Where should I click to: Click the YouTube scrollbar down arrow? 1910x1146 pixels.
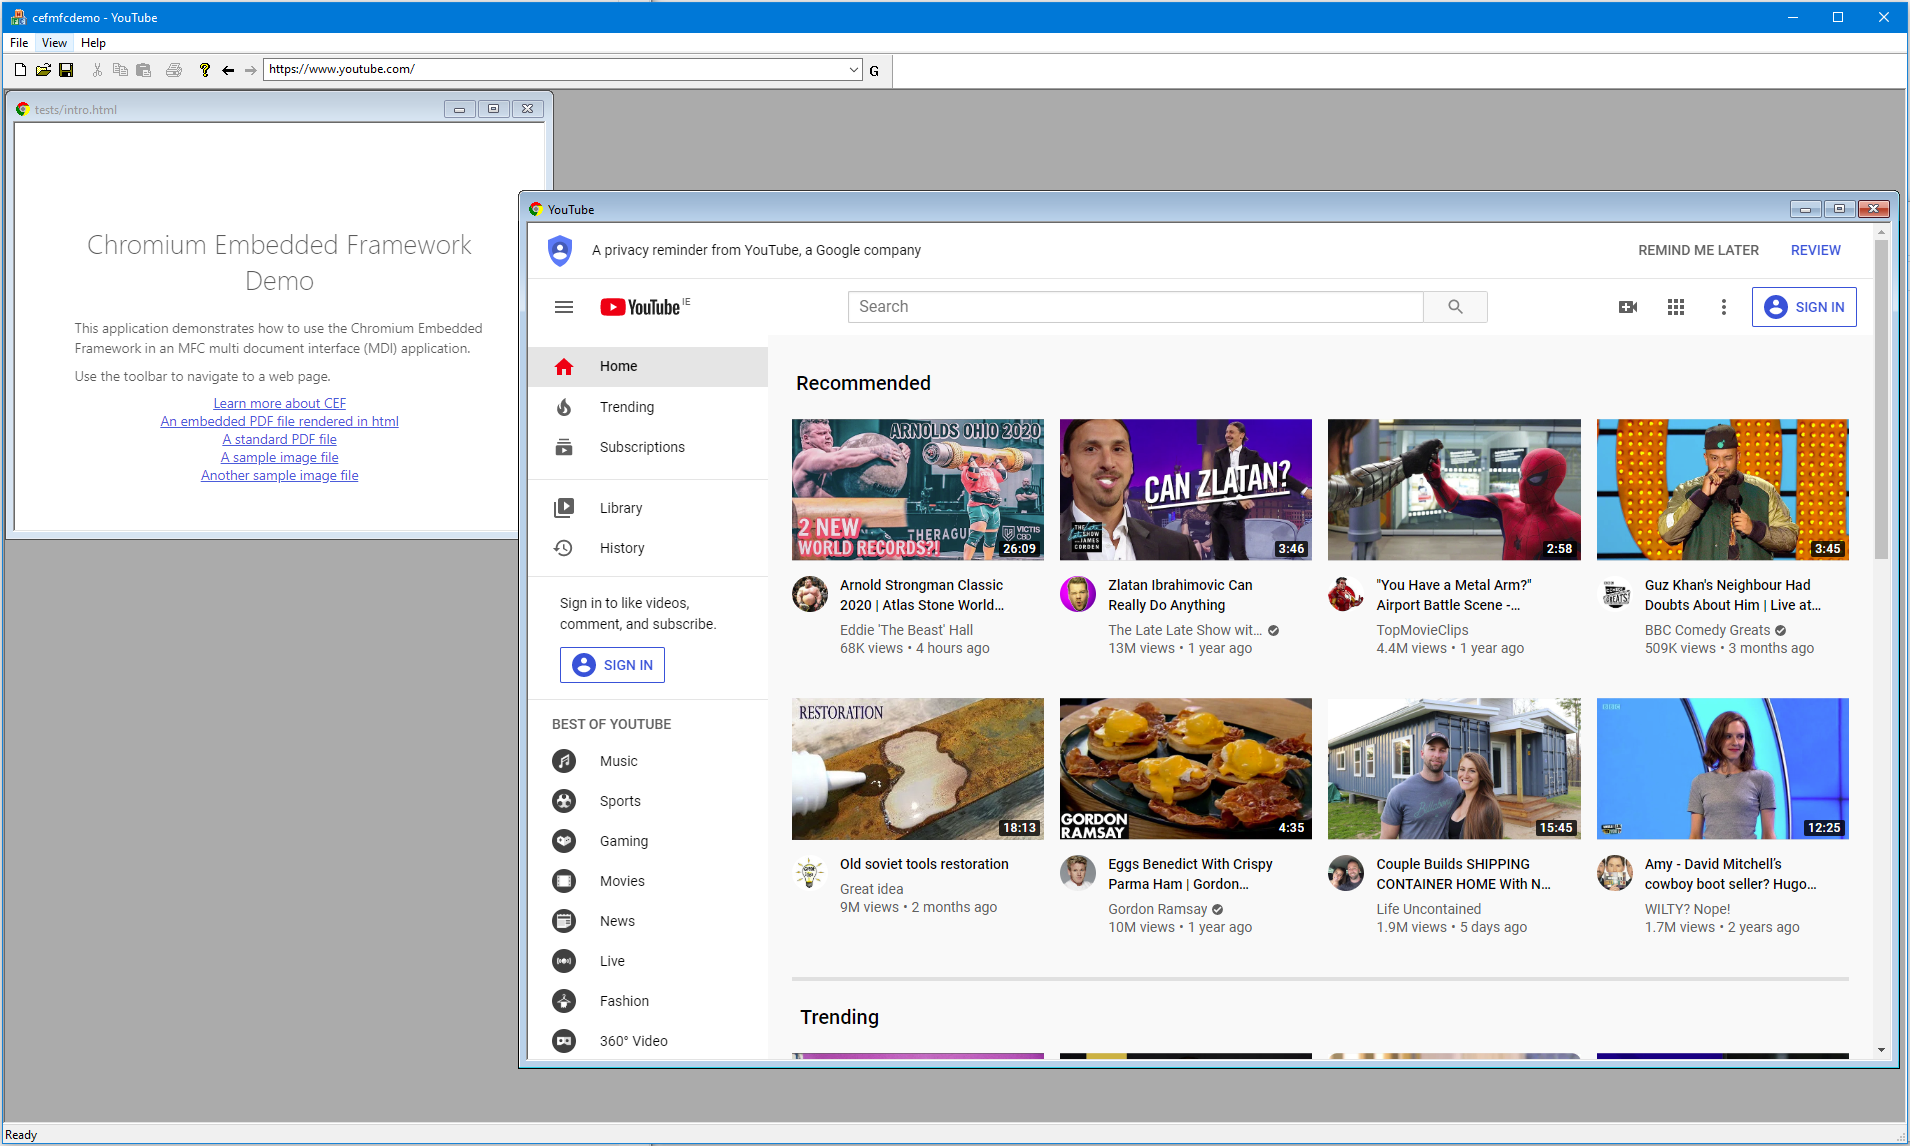(x=1881, y=1050)
